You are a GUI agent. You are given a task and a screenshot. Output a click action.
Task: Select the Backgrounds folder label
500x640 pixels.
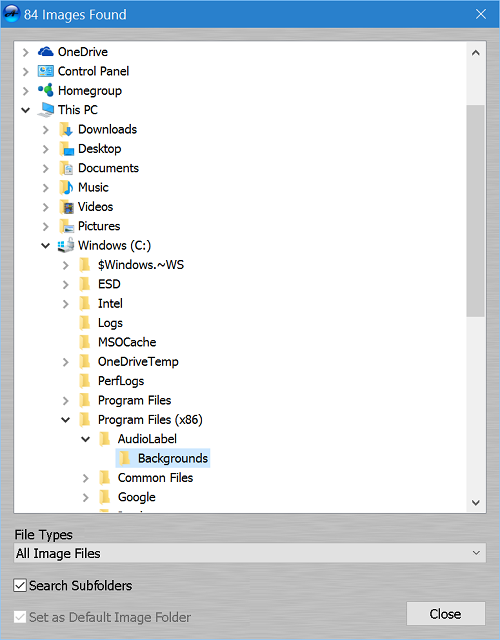[x=173, y=458]
